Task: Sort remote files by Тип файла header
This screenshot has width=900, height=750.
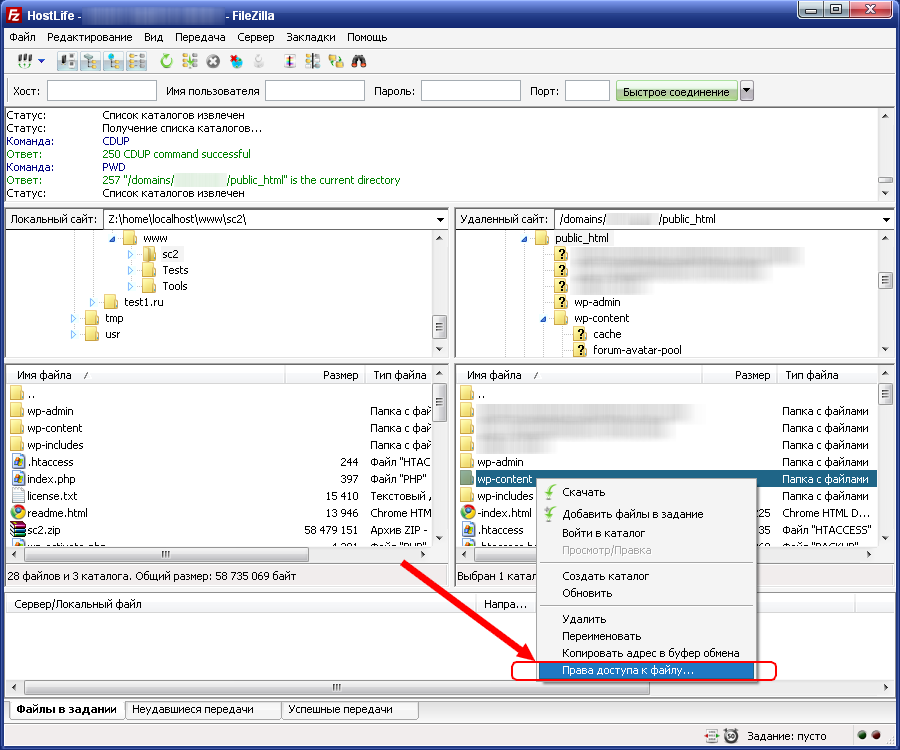Action: [x=827, y=375]
